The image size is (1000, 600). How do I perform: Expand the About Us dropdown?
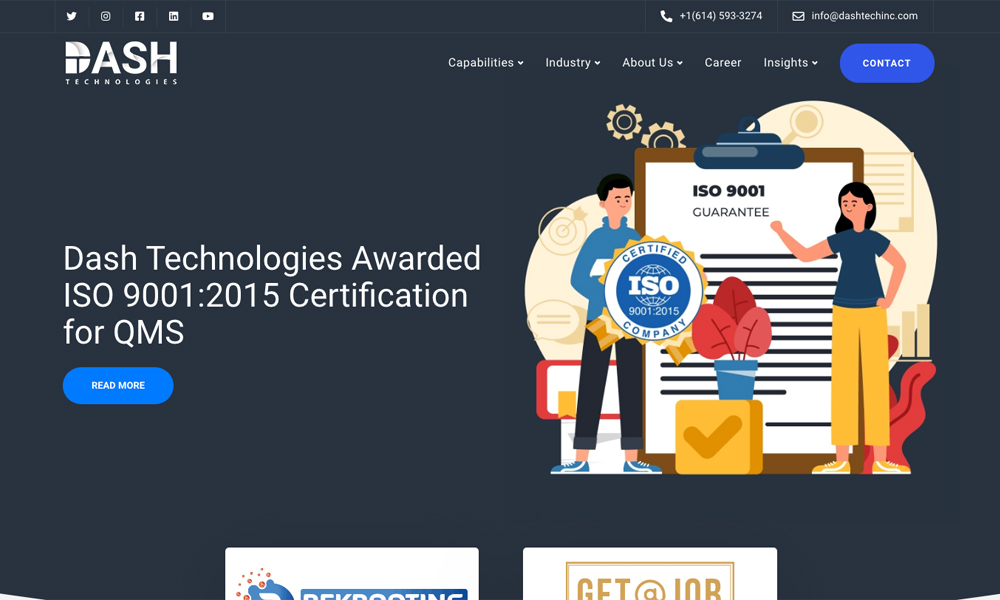coord(652,63)
